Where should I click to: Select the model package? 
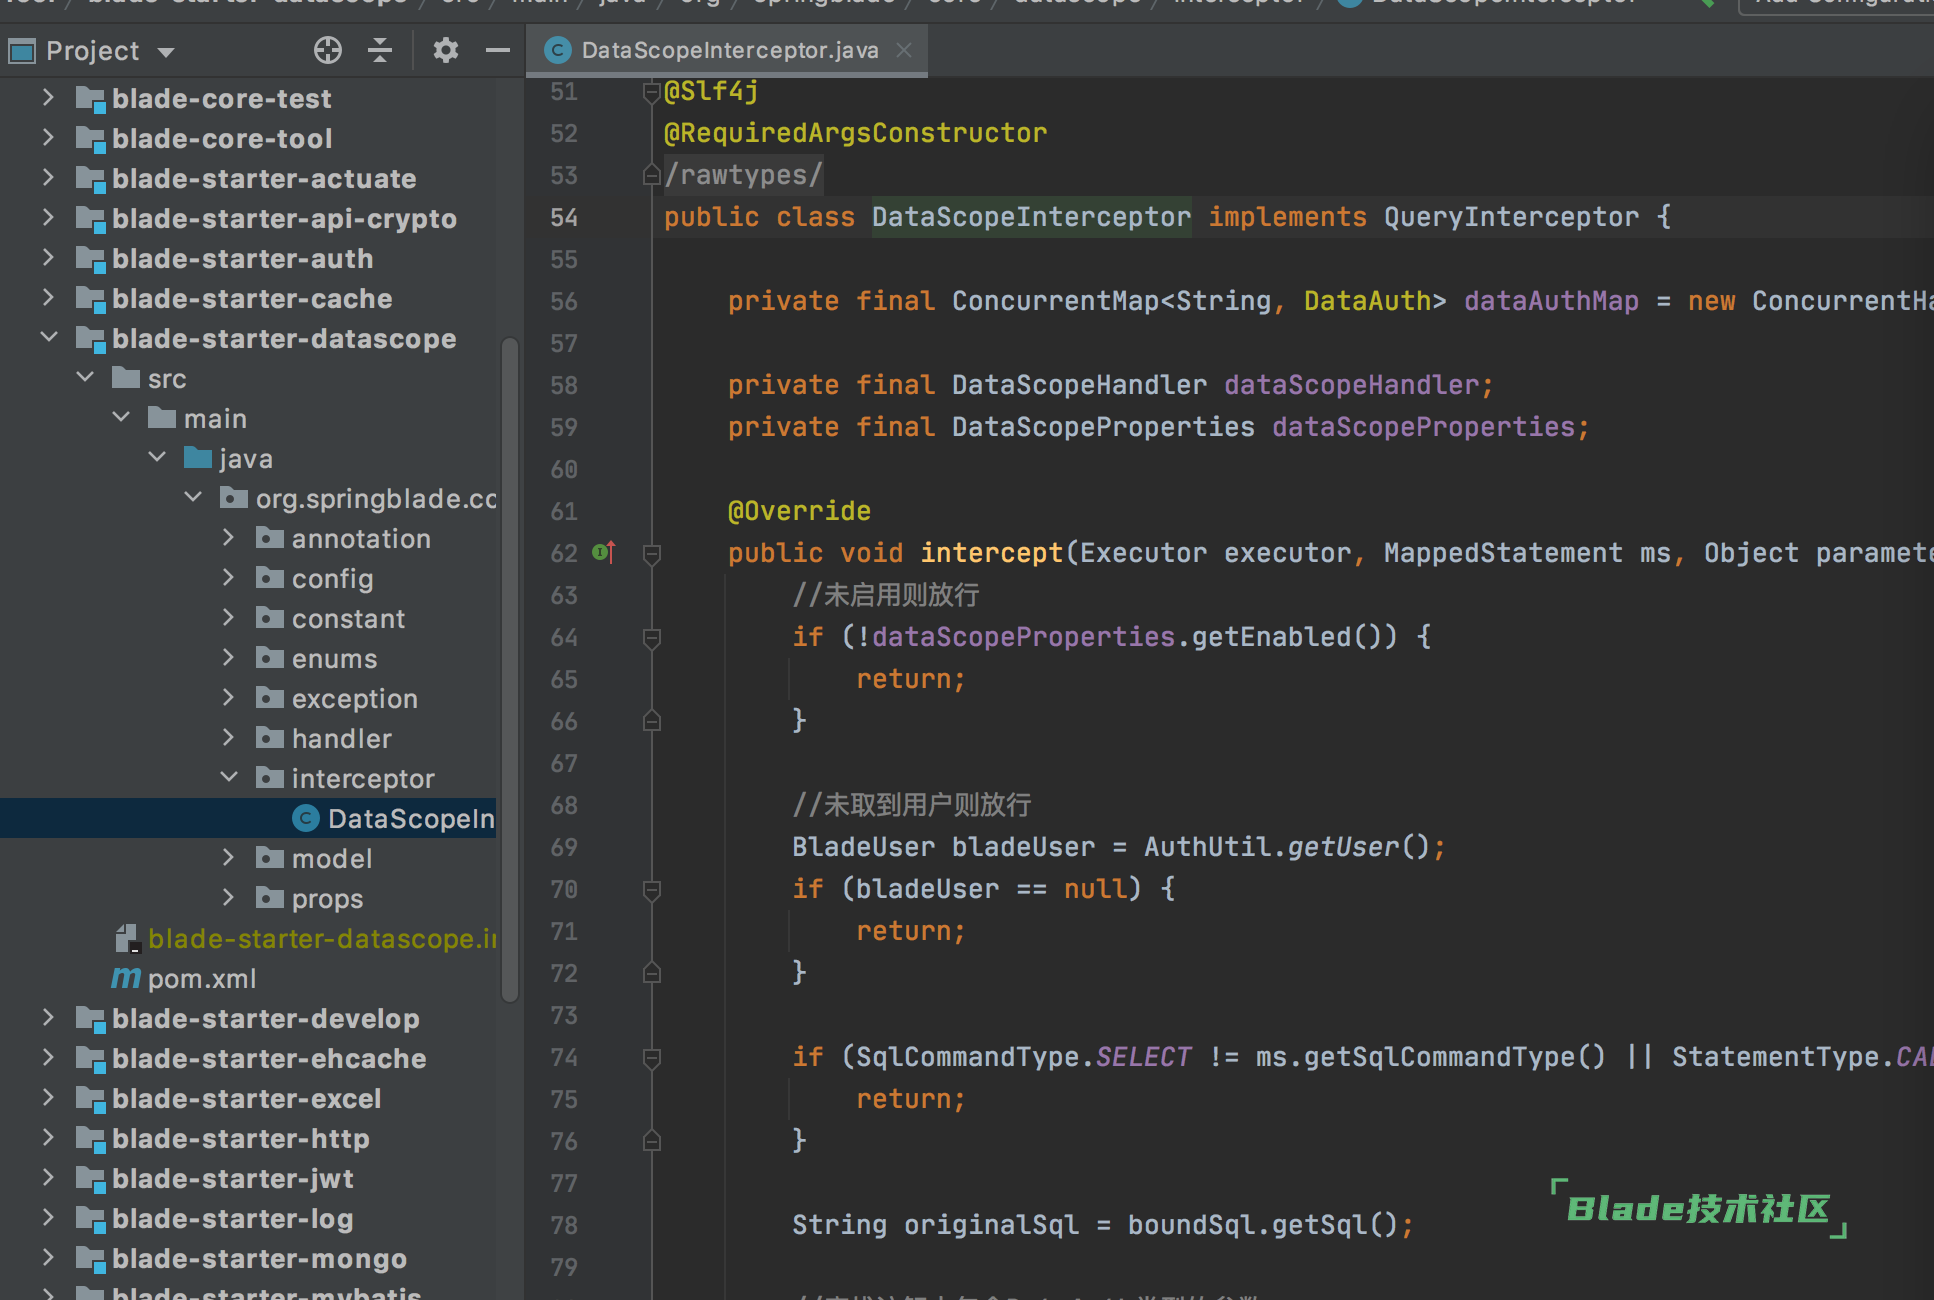tap(331, 858)
